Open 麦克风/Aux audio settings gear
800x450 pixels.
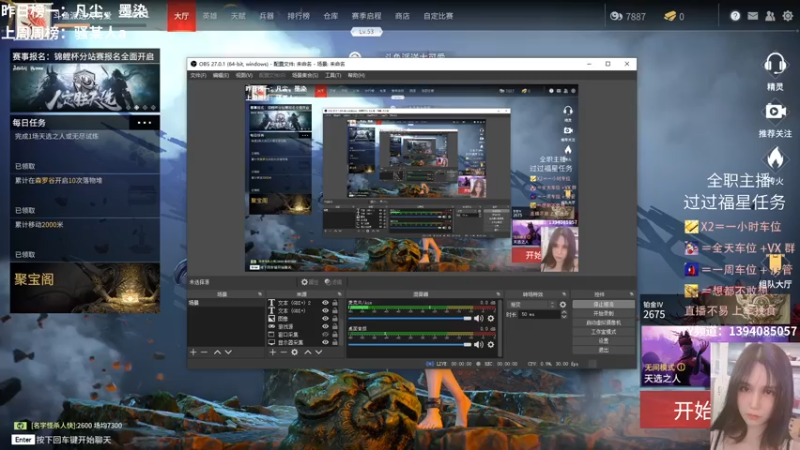(x=491, y=318)
